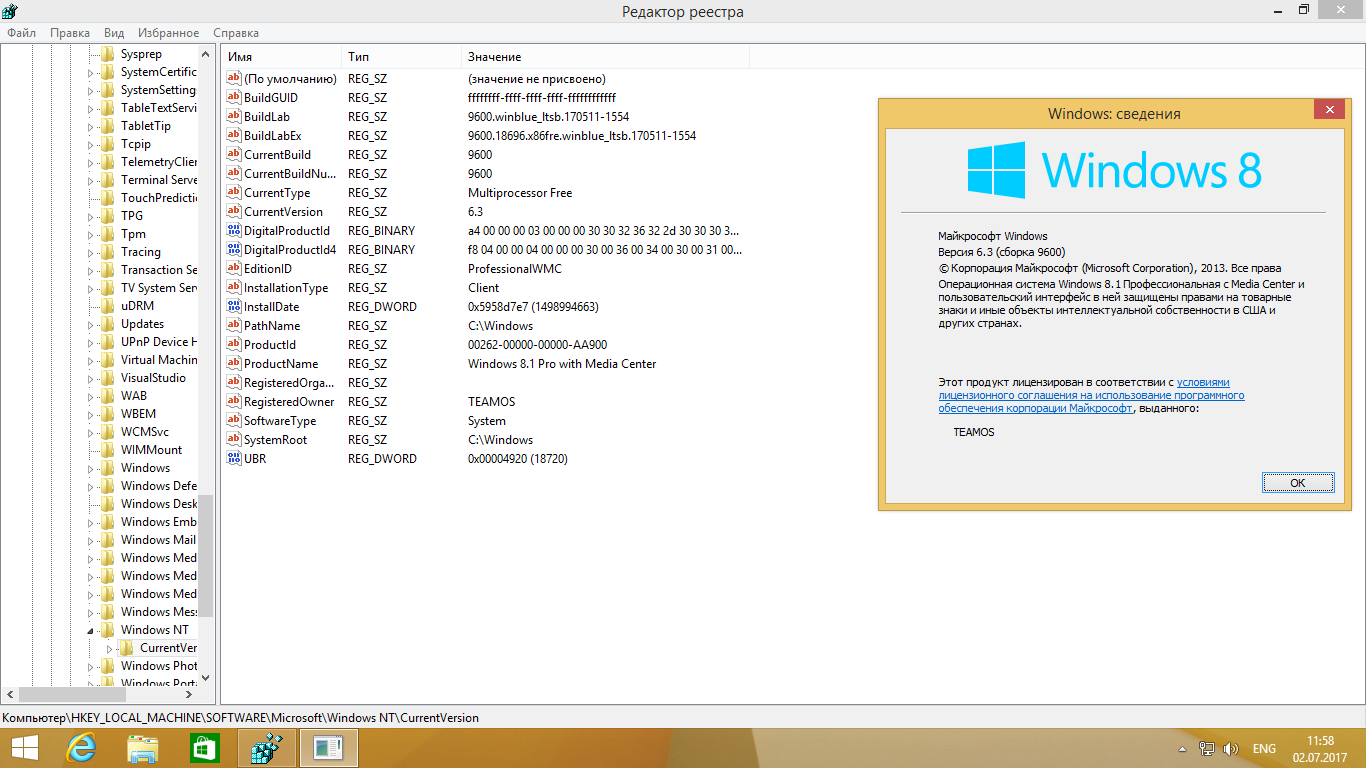The height and width of the screenshot is (768, 1366).
Task: Expand the Windows Defender tree node
Action: (90, 487)
